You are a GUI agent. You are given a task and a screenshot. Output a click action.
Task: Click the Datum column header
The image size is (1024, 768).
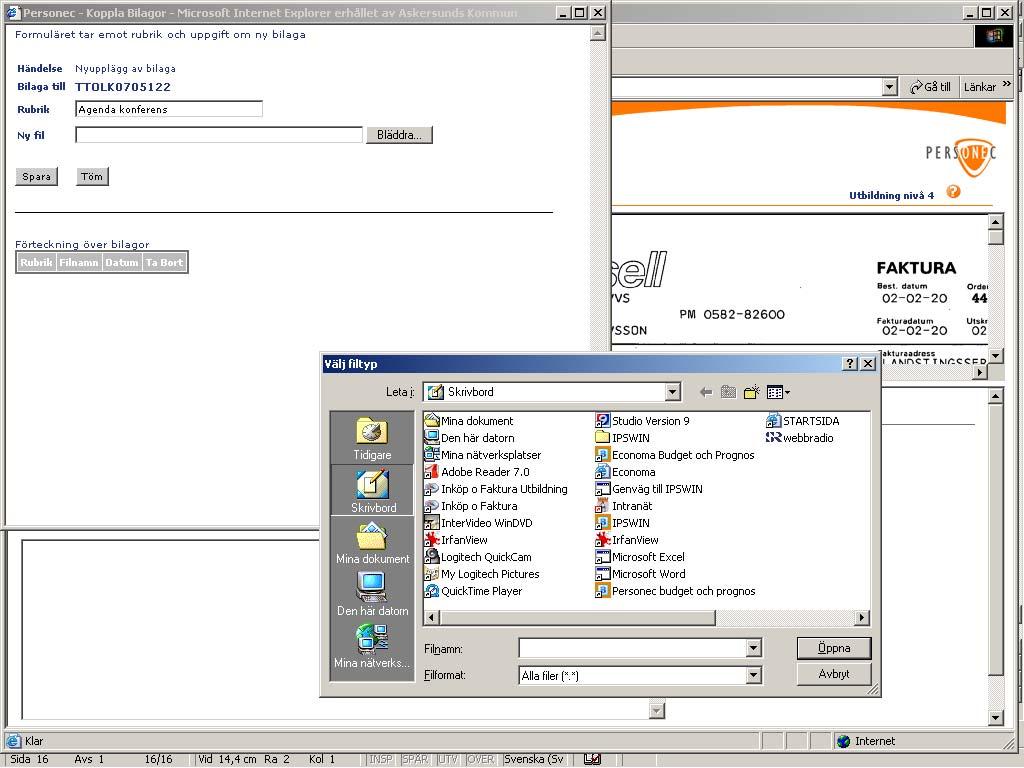pyautogui.click(x=122, y=263)
